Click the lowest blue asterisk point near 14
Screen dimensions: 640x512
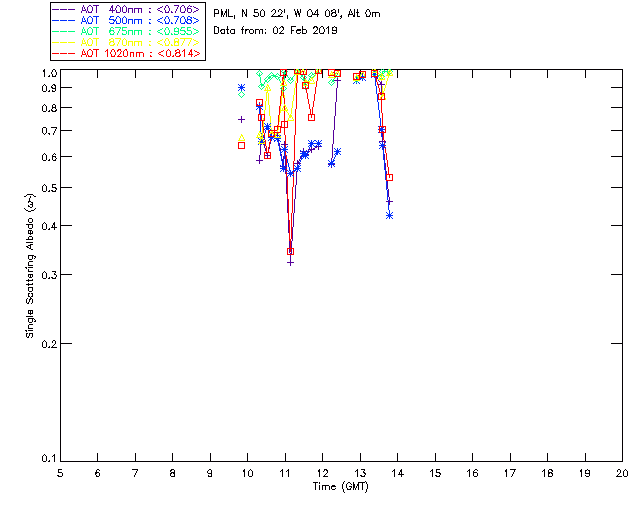[x=389, y=215]
